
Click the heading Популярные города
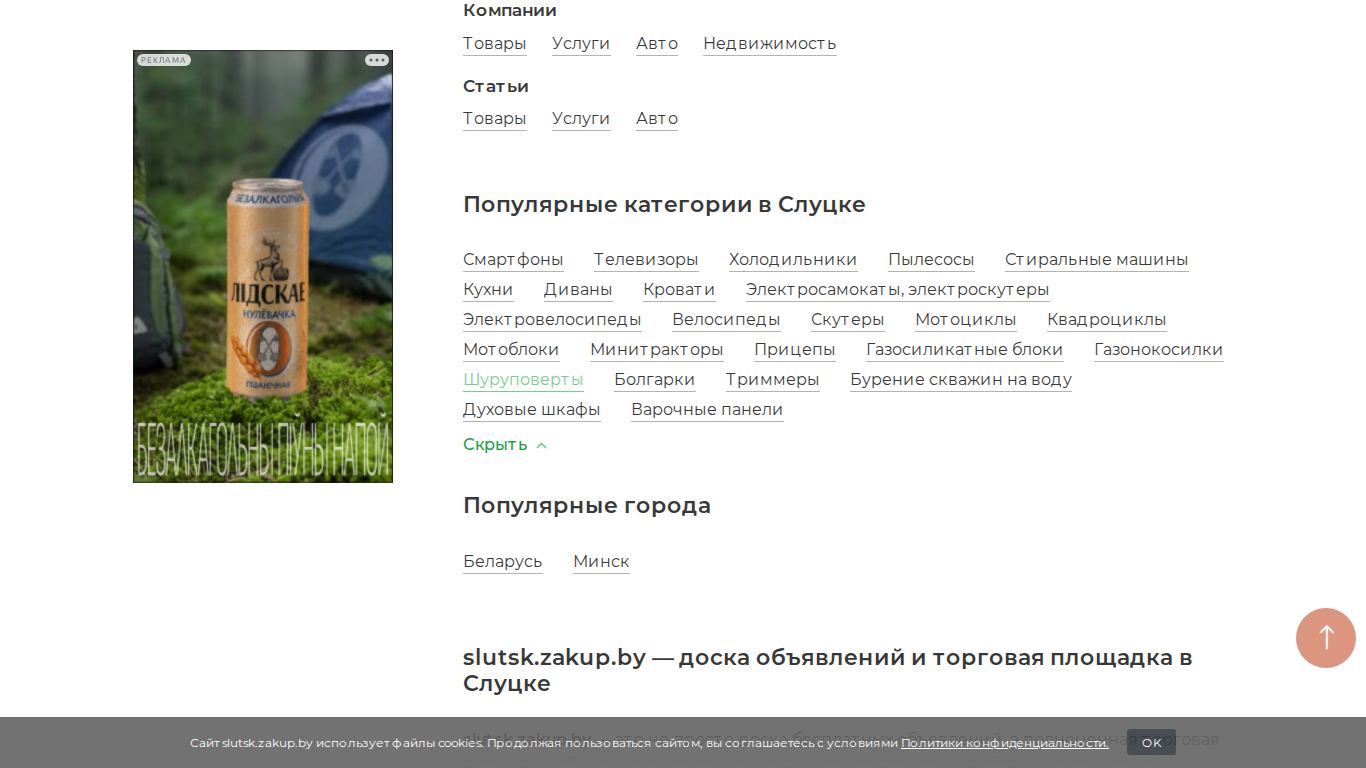point(587,506)
